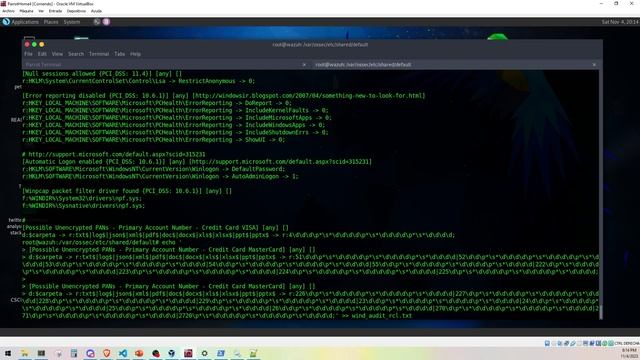640x360 pixels.
Task: Open the purple circular app in taskbar
Action: pos(90,353)
